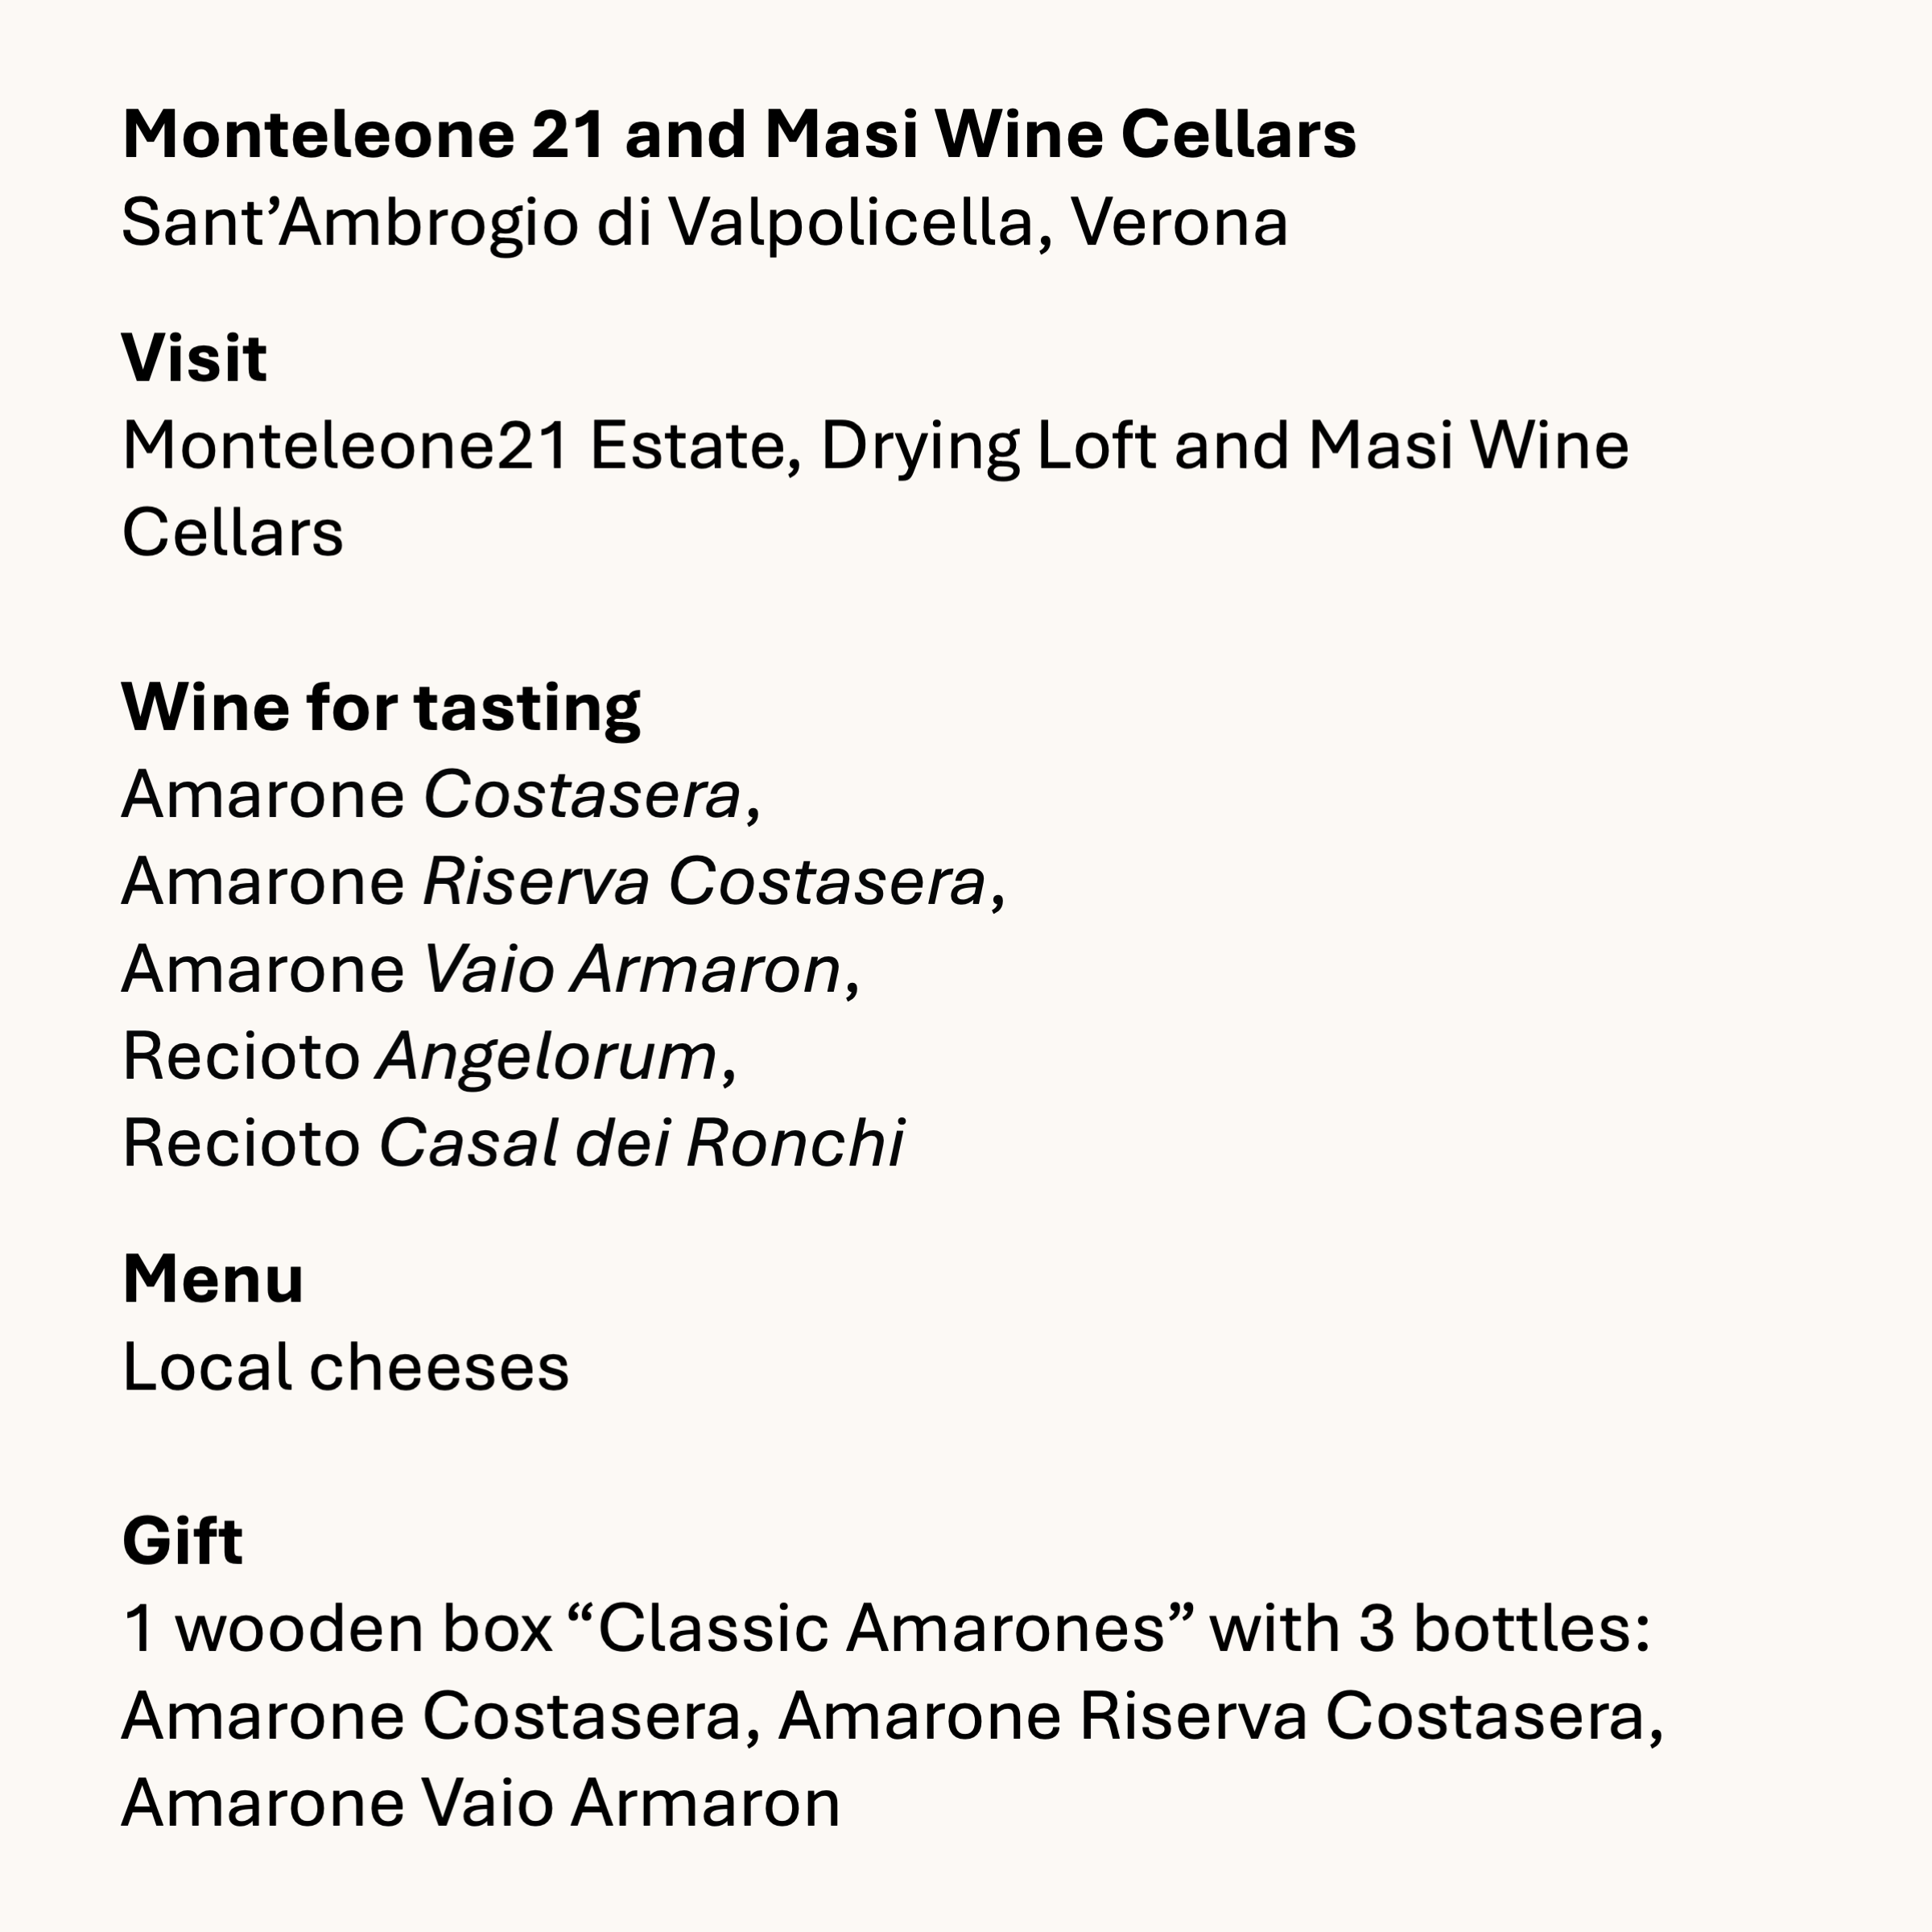This screenshot has height=1932, width=1932.
Task: Click the Menu heading
Action: (212, 1279)
